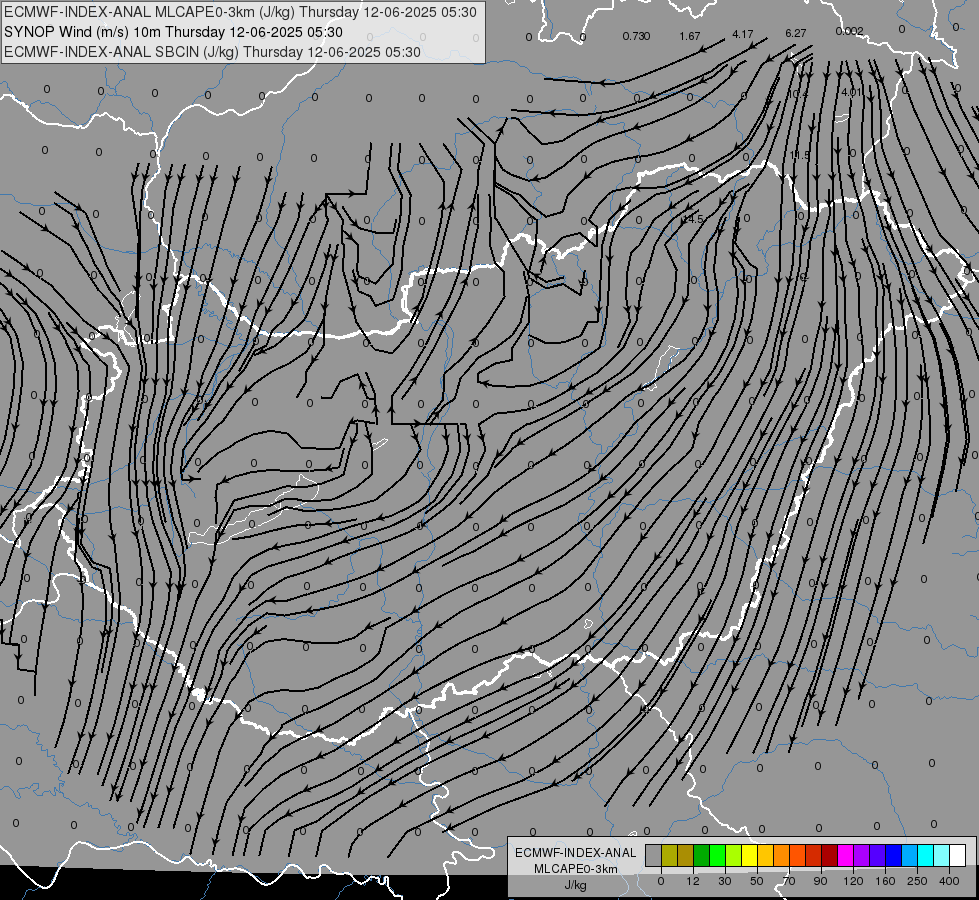The height and width of the screenshot is (900, 979).
Task: Click the map value 4.01
Action: (851, 92)
